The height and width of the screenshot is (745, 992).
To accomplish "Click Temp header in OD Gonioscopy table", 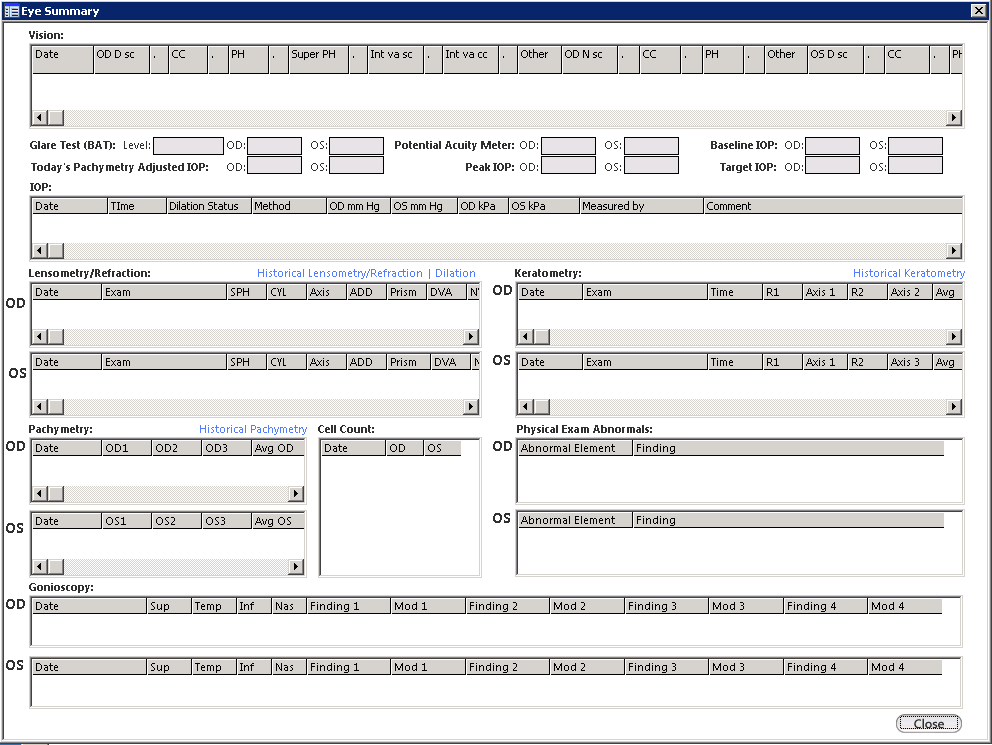I will pos(214,606).
